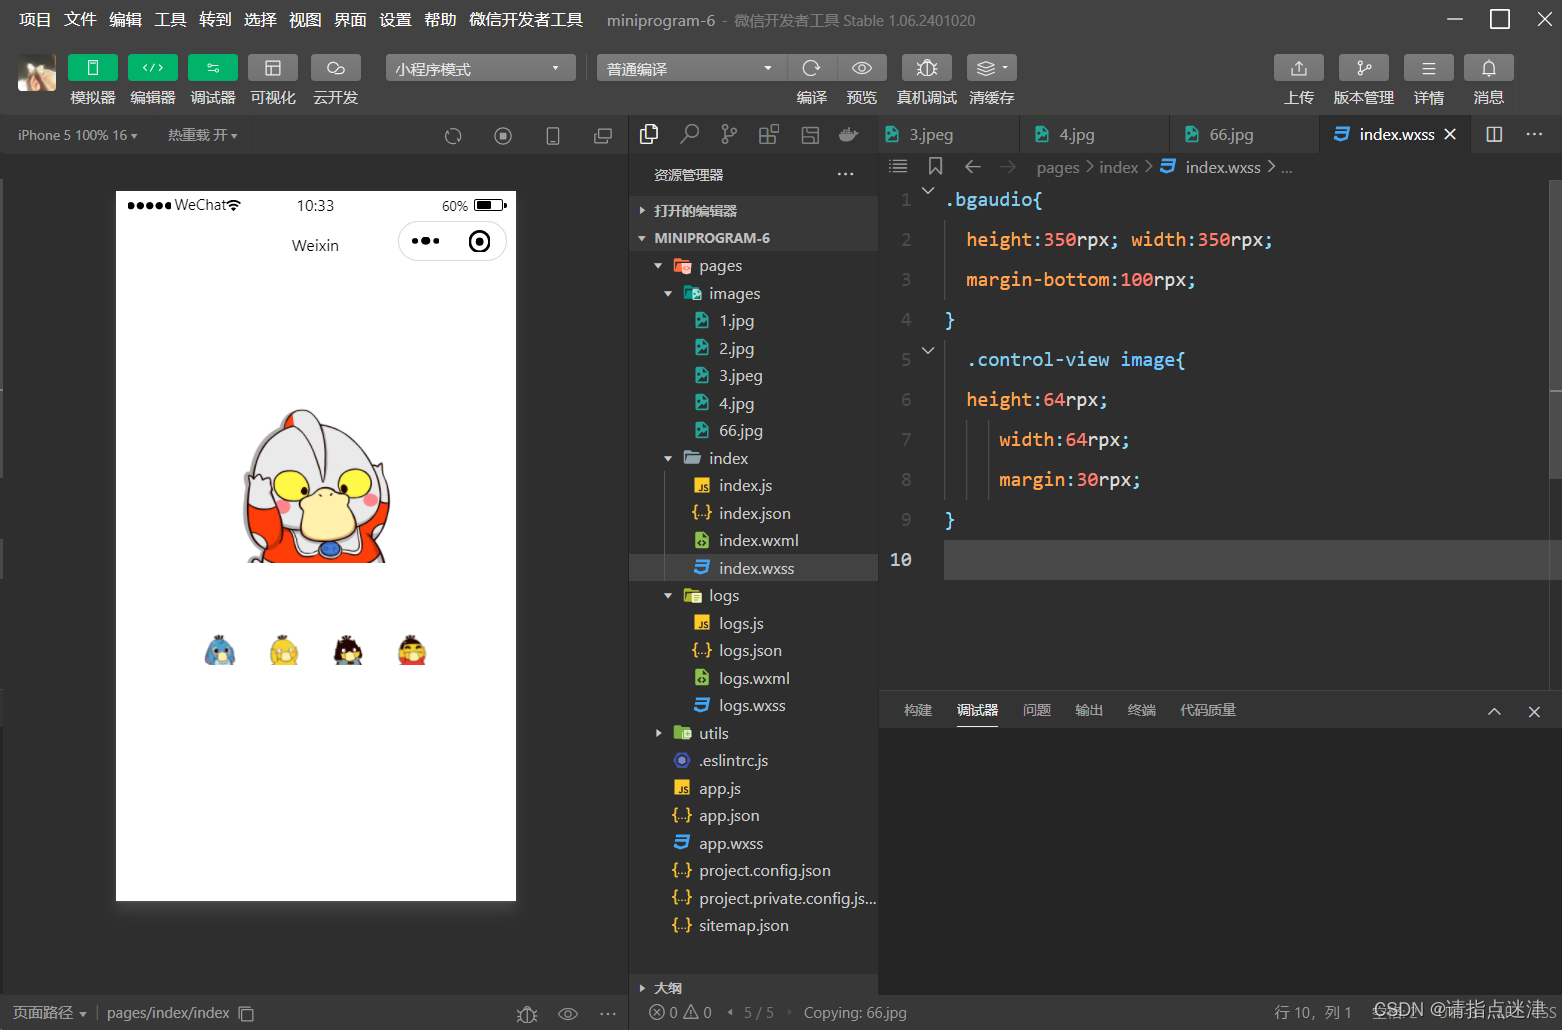The width and height of the screenshot is (1562, 1030).
Task: Open editor more actions menu
Action: click(x=1534, y=134)
